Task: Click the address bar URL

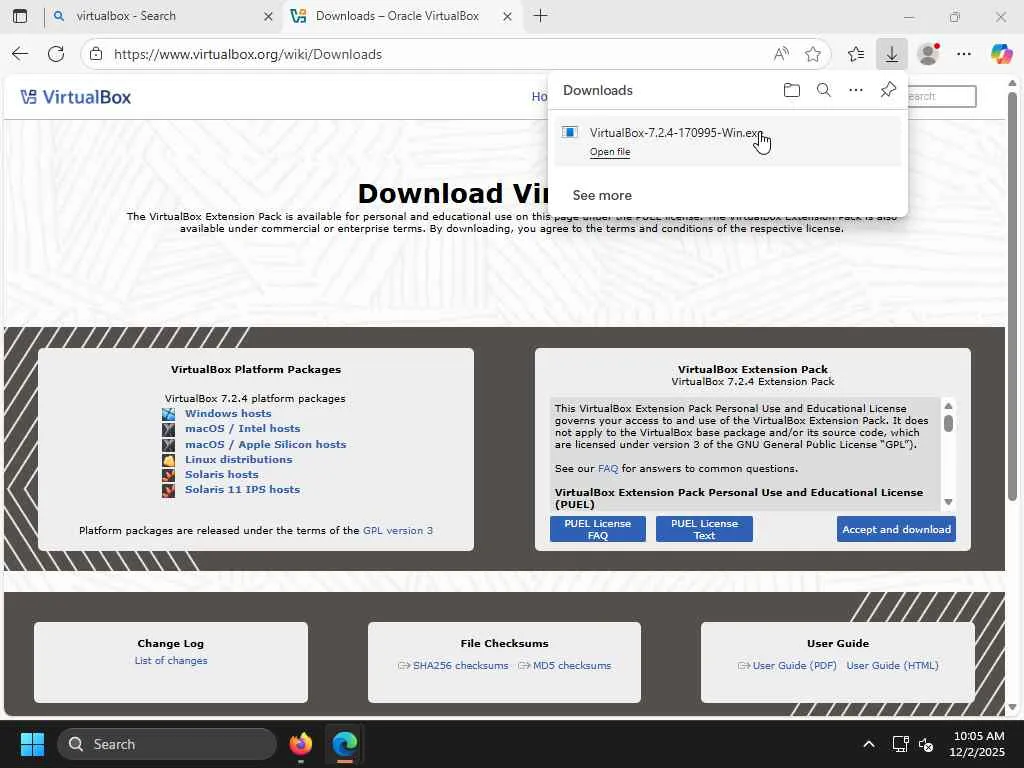Action: 248,54
